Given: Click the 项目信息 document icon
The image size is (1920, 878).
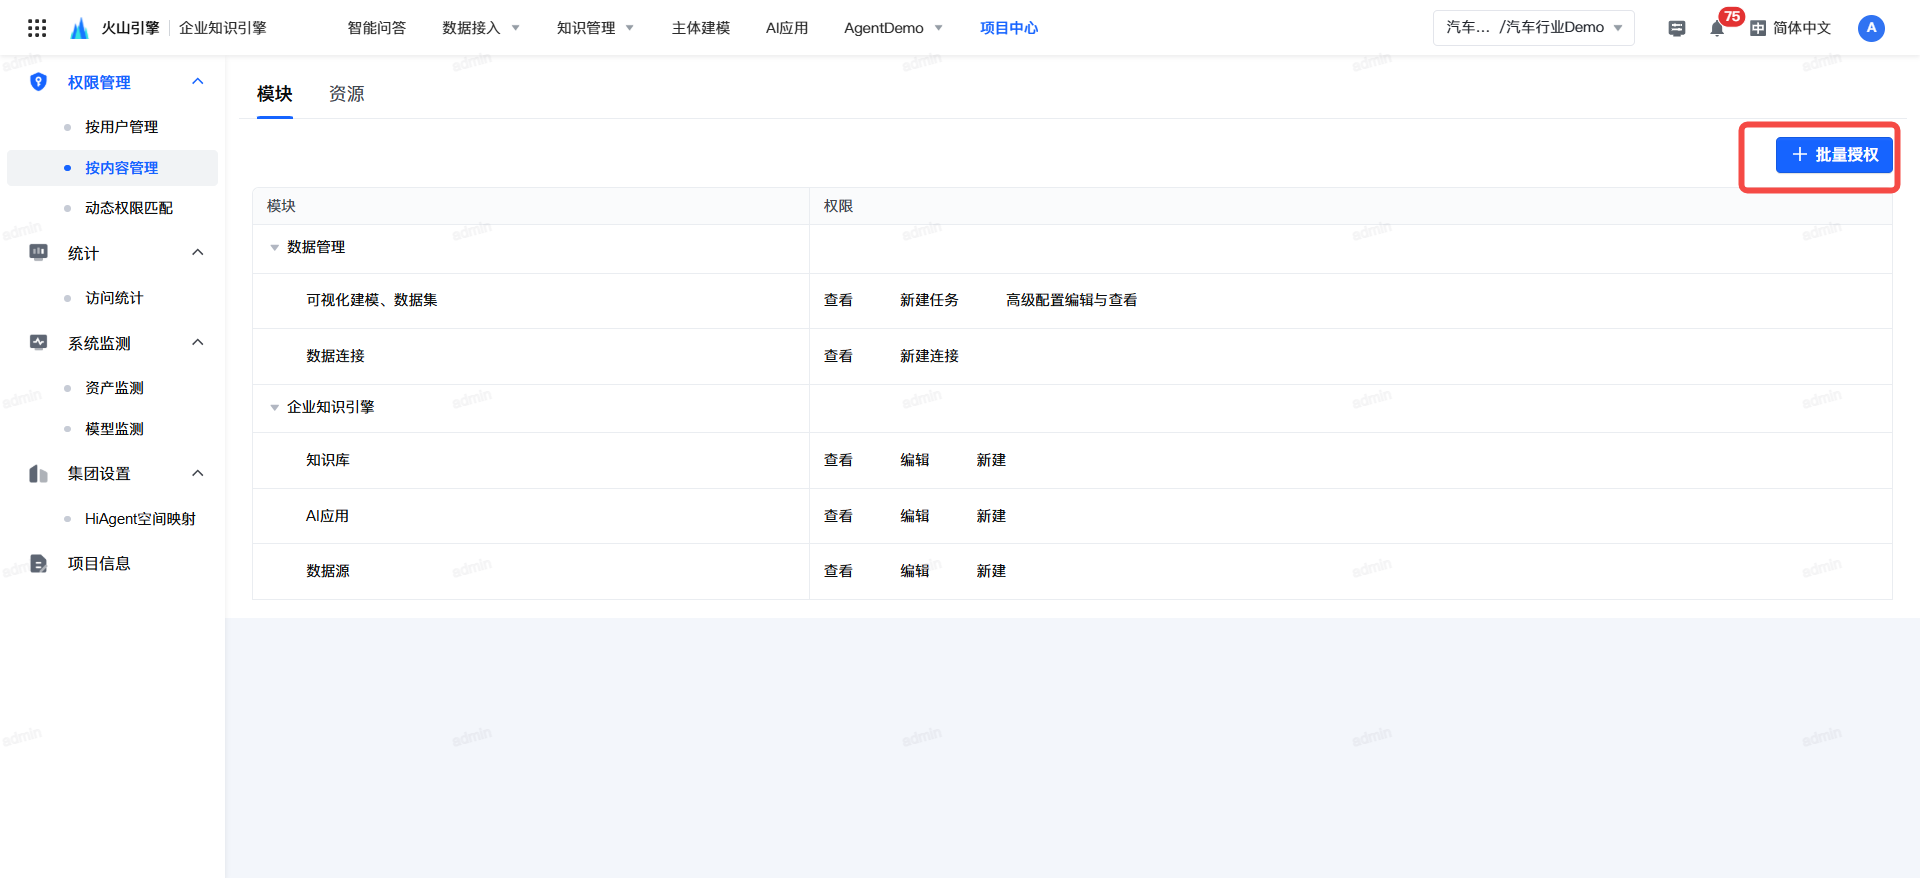Looking at the screenshot, I should coord(39,564).
